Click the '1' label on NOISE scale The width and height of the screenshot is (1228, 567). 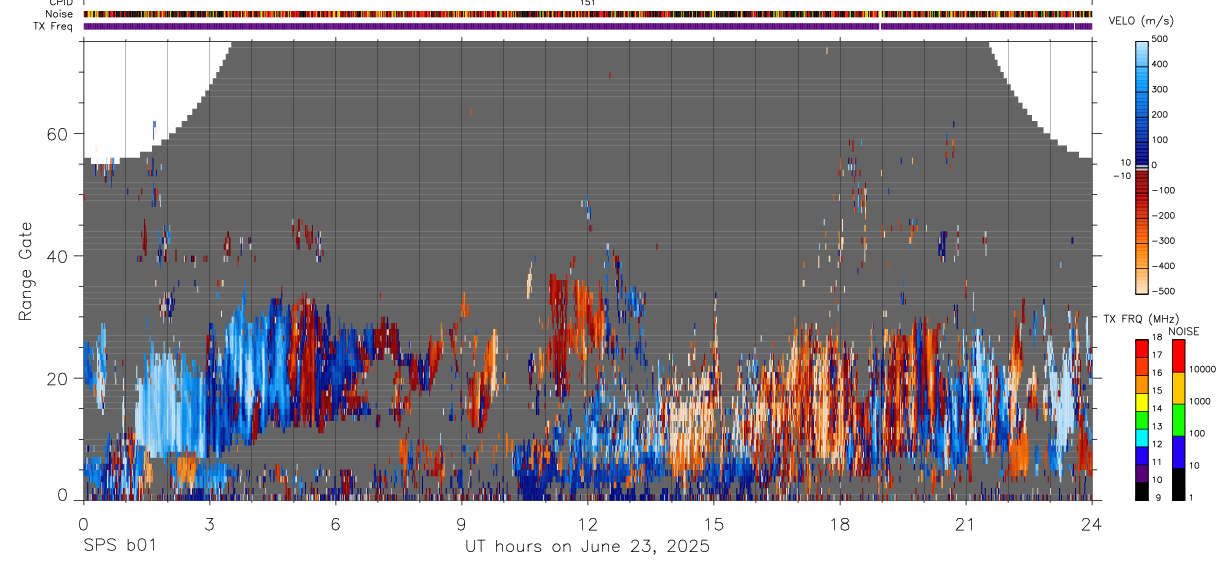click(x=1191, y=498)
